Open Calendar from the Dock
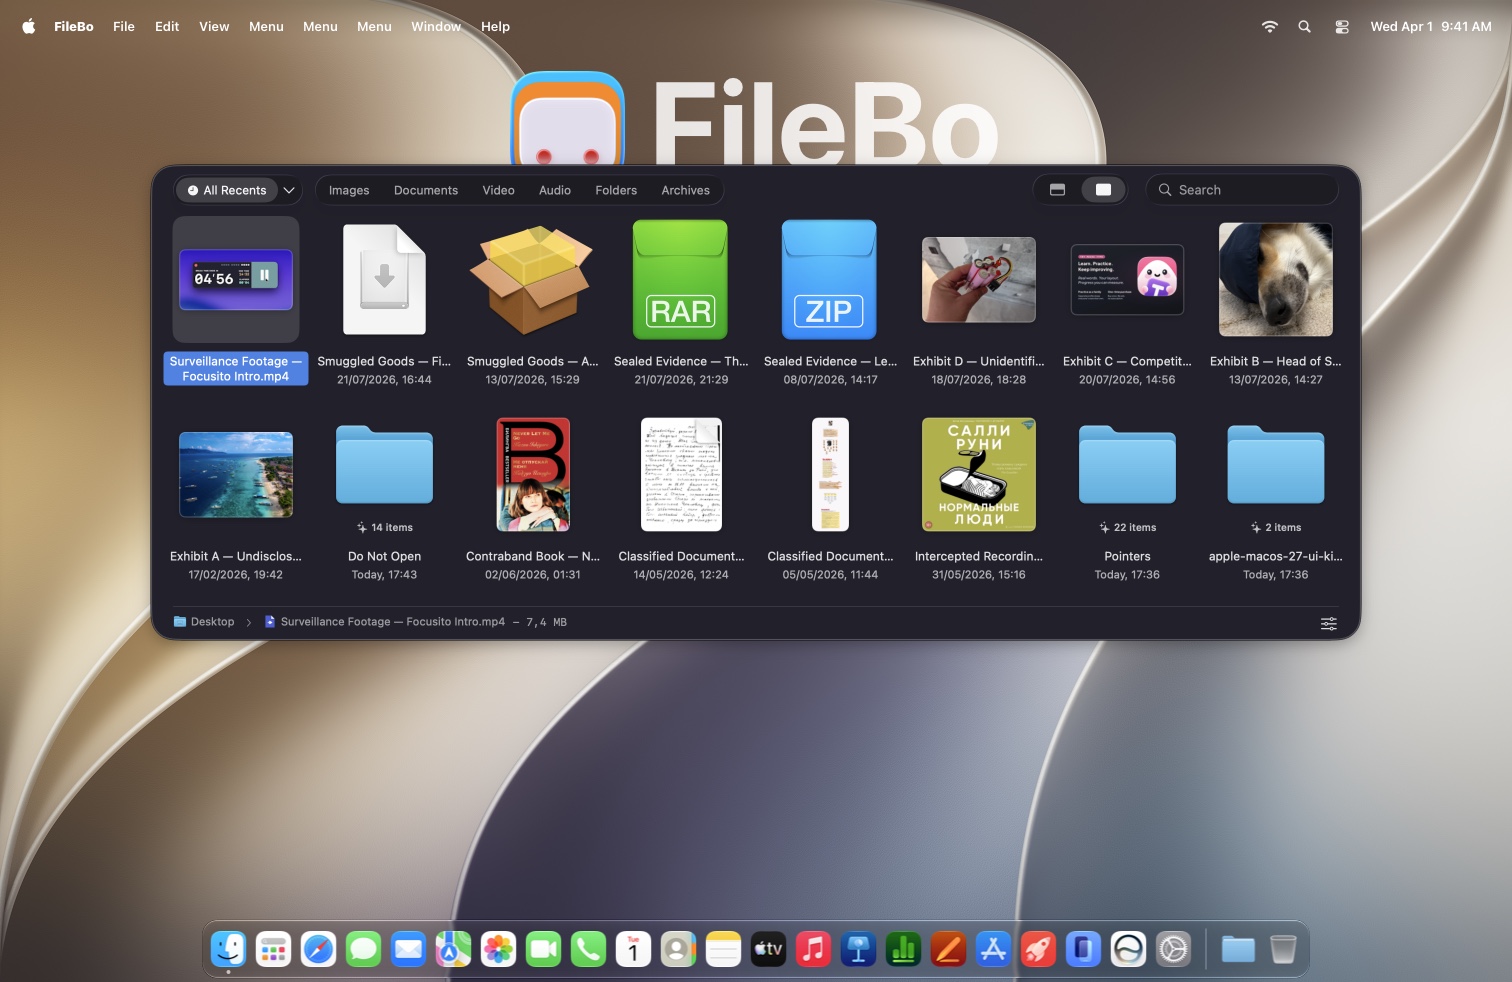Image resolution: width=1512 pixels, height=982 pixels. point(633,949)
